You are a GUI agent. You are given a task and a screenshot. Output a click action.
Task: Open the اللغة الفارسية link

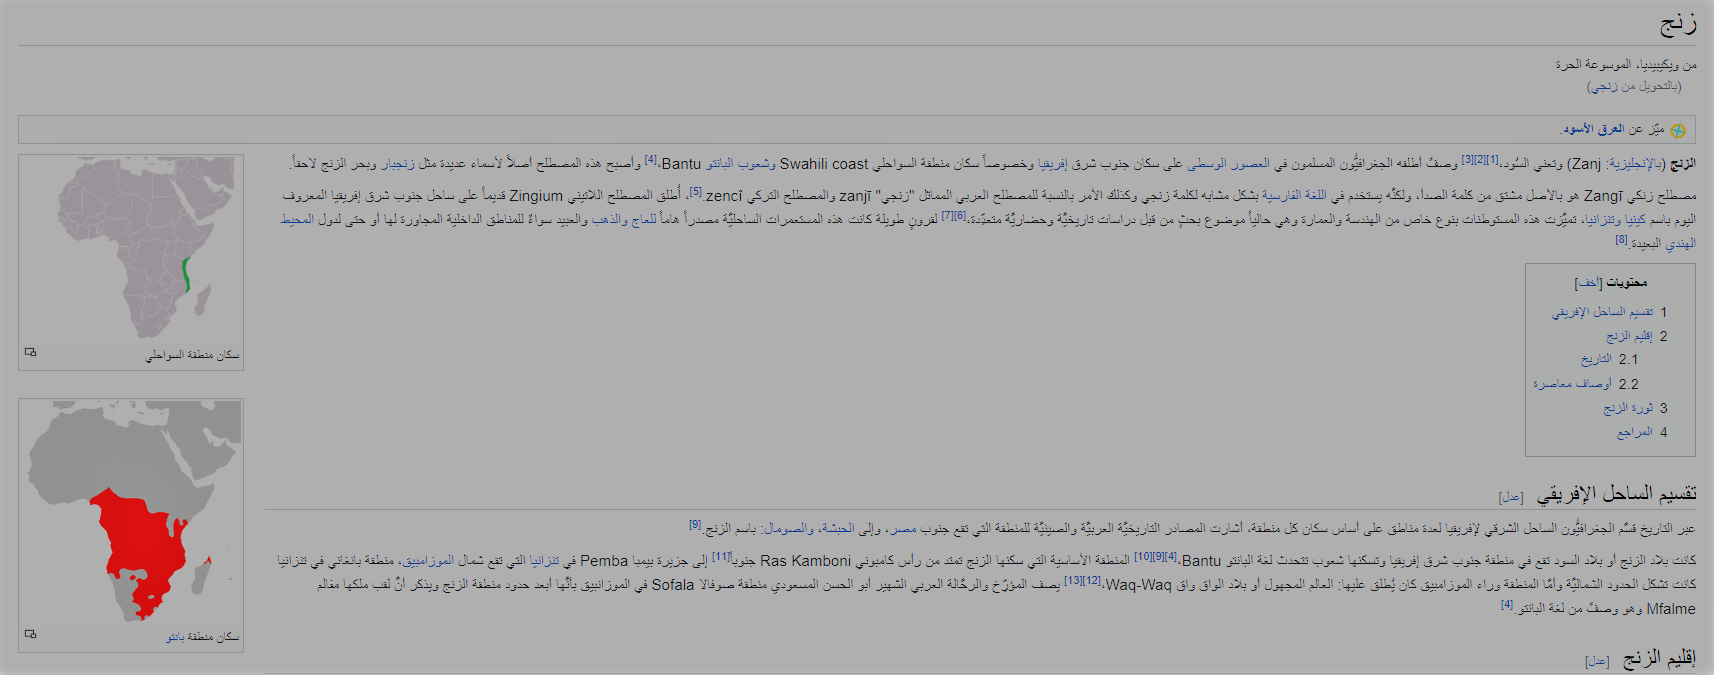(x=1294, y=196)
